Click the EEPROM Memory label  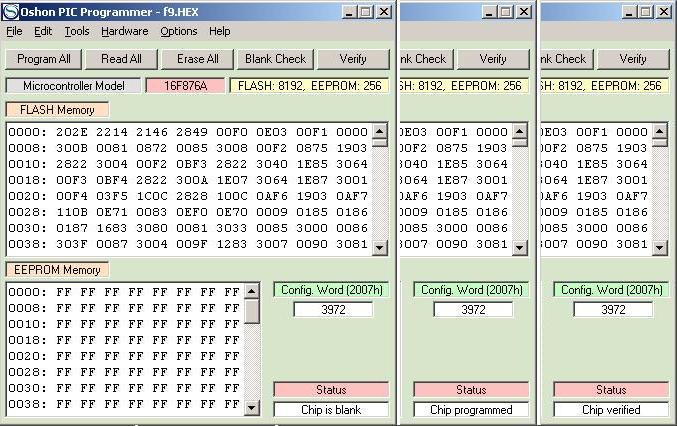tap(57, 270)
